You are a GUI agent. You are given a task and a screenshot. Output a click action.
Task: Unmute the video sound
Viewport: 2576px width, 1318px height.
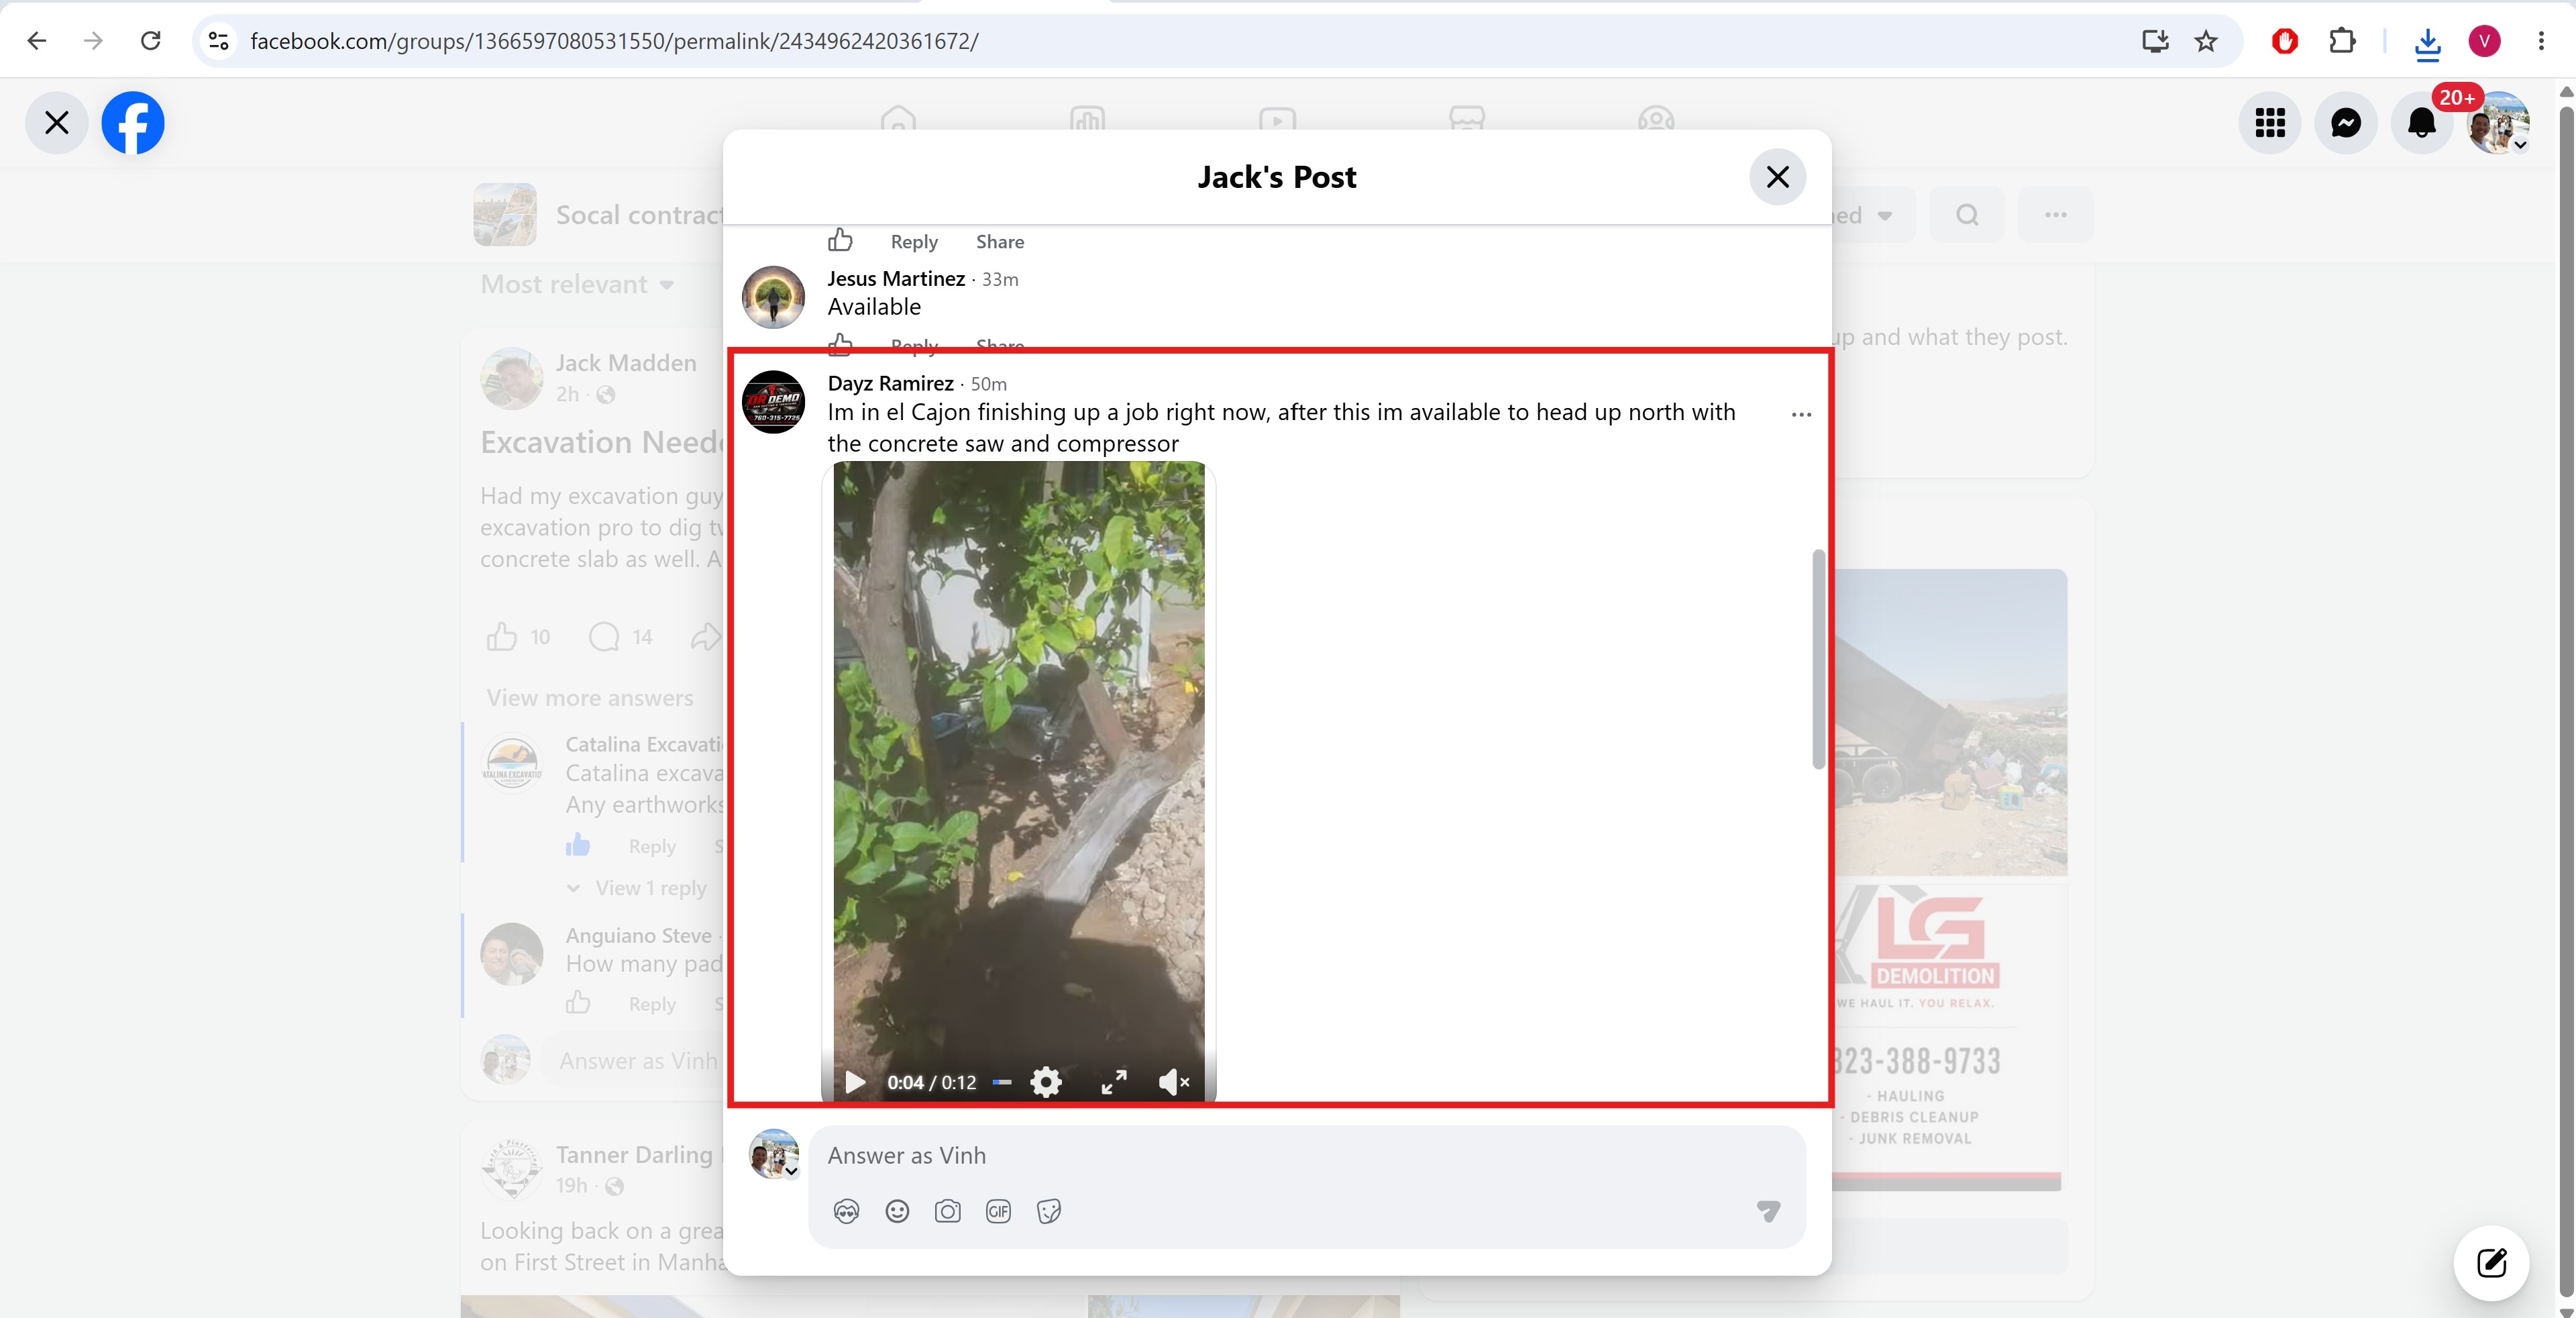1174,1082
